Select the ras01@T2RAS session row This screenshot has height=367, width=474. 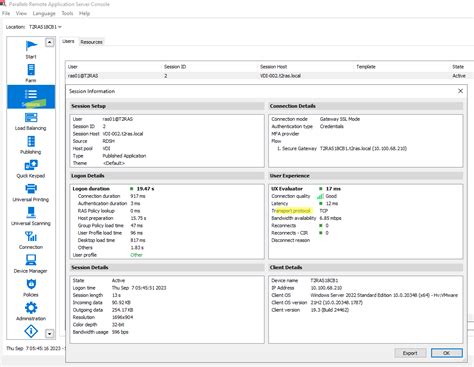pos(270,76)
